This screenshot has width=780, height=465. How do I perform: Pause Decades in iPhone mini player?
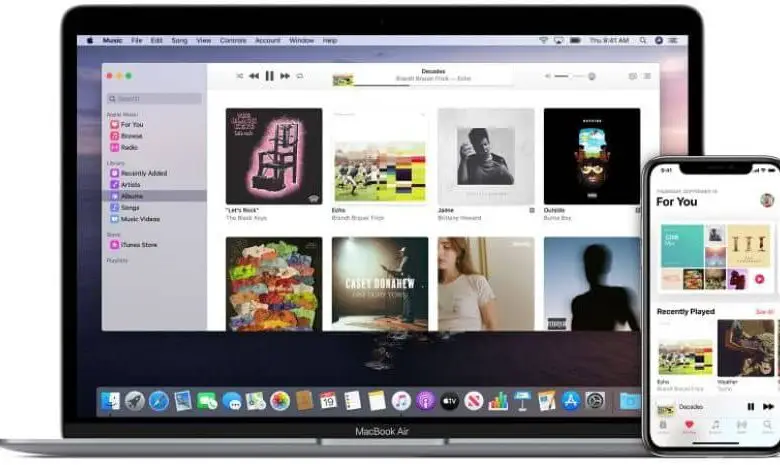tap(751, 407)
